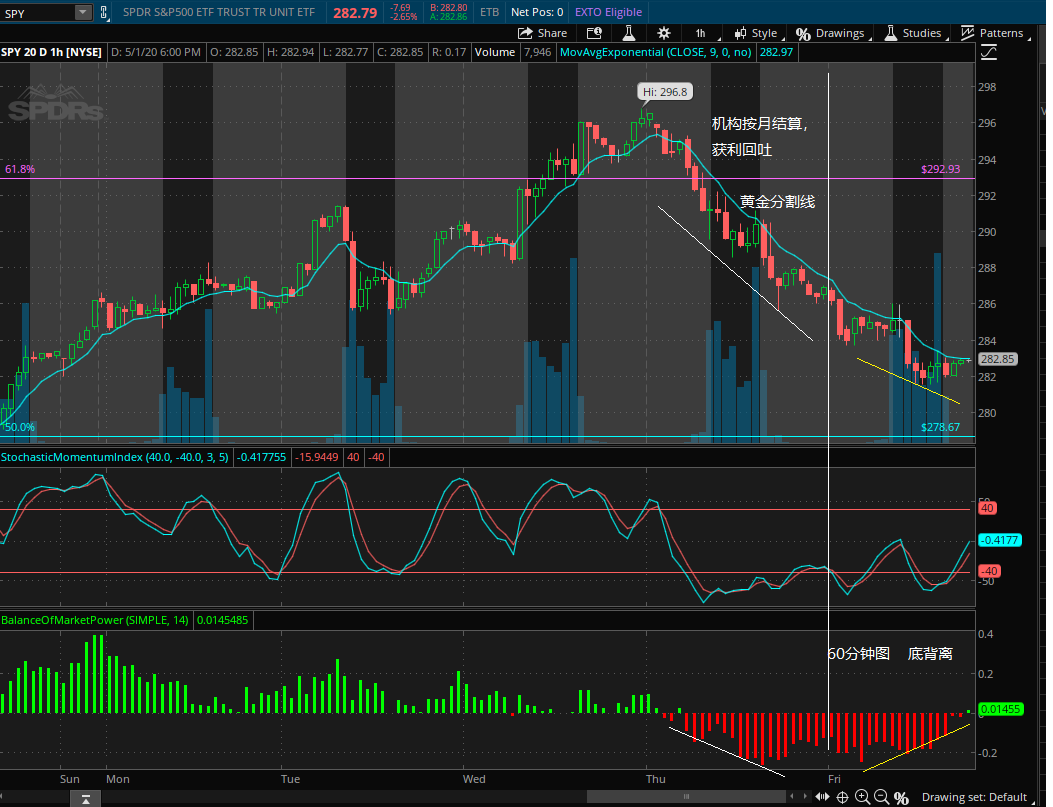This screenshot has height=807, width=1053.
Task: Open the Patterns menu
Action: 995,33
